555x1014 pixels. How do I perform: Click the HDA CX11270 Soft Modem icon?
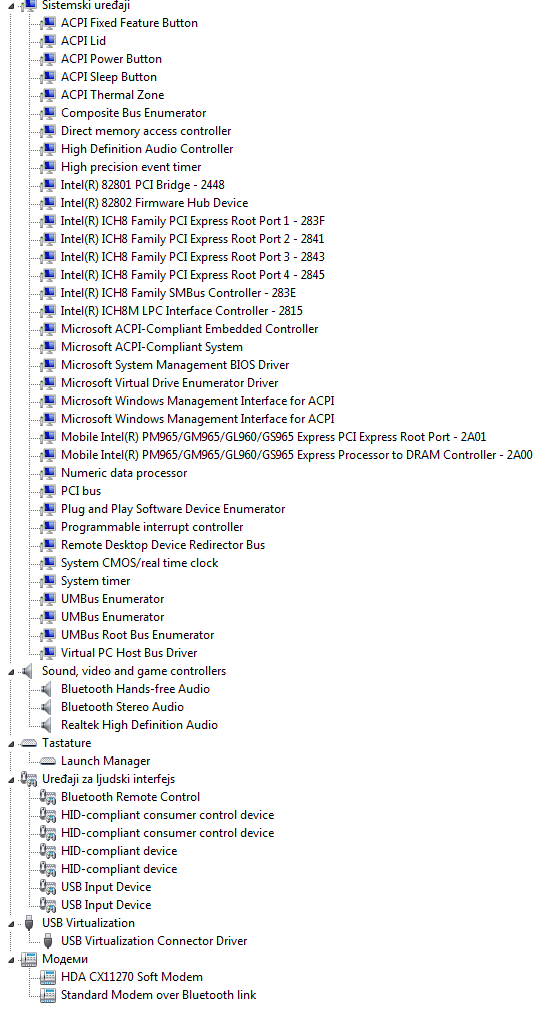pos(48,977)
